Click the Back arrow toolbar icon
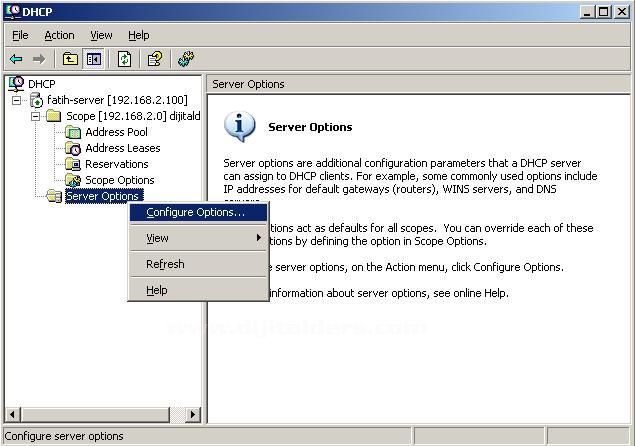The image size is (635, 446). [16, 59]
